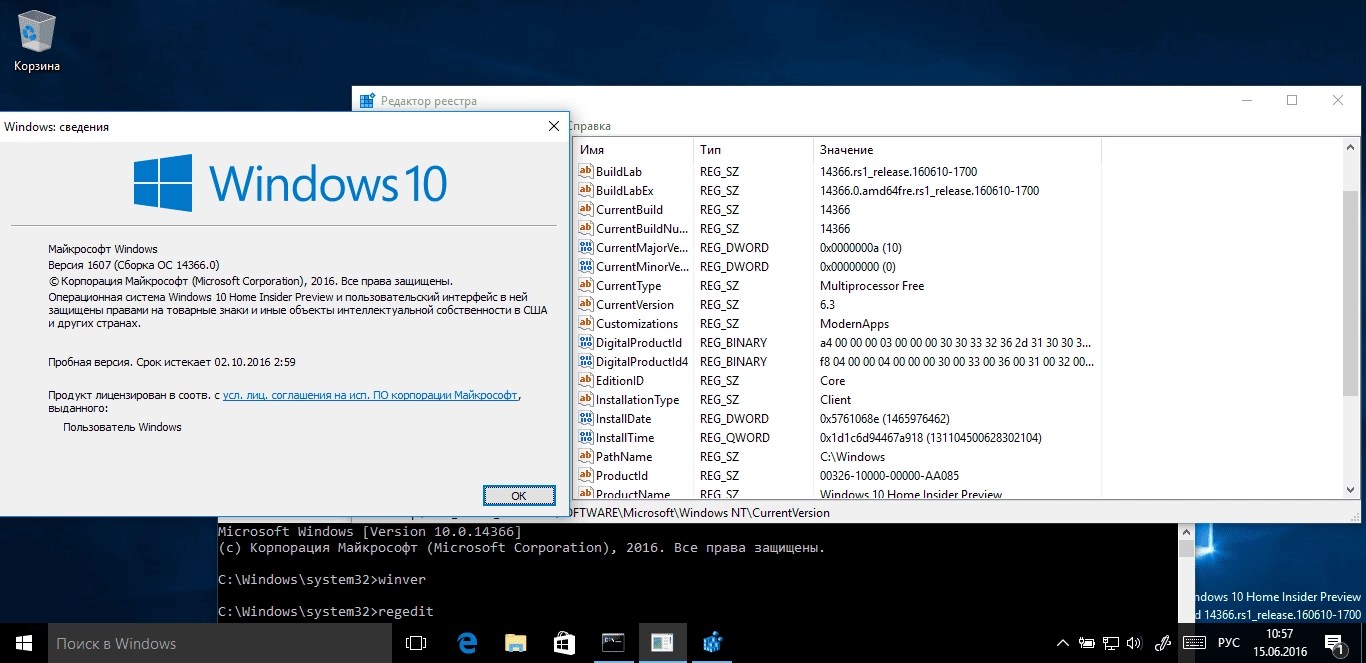Click the Registry Editor title bar icon
The image size is (1366, 663).
tap(367, 100)
